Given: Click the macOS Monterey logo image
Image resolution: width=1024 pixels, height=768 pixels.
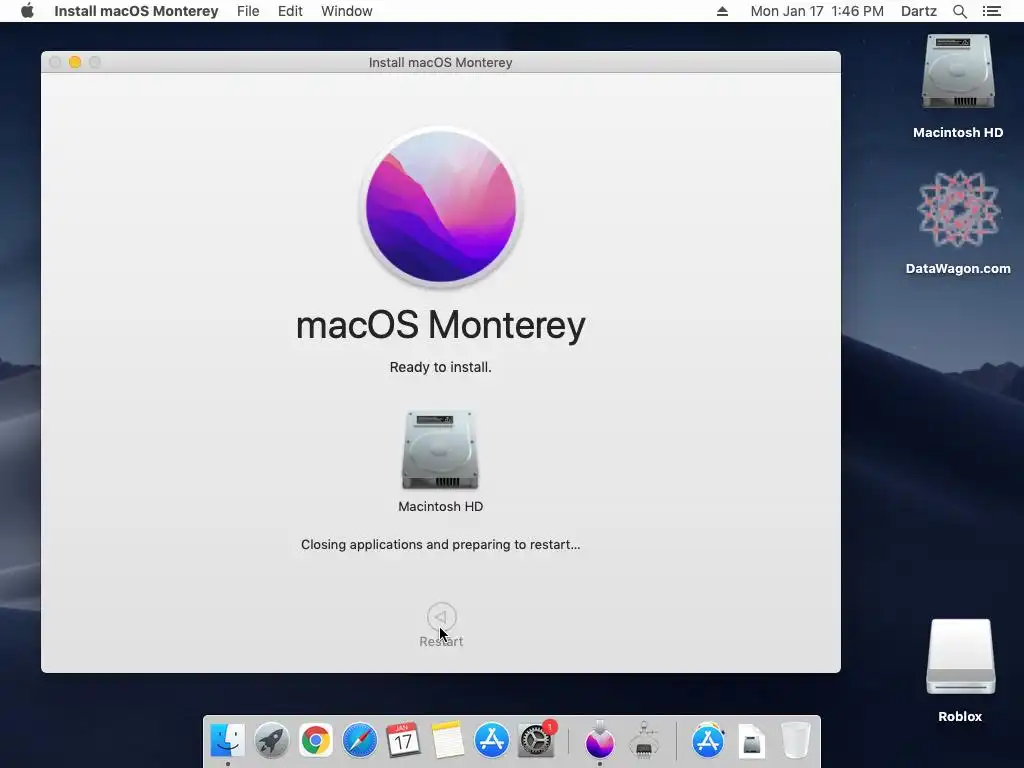Looking at the screenshot, I should 441,206.
